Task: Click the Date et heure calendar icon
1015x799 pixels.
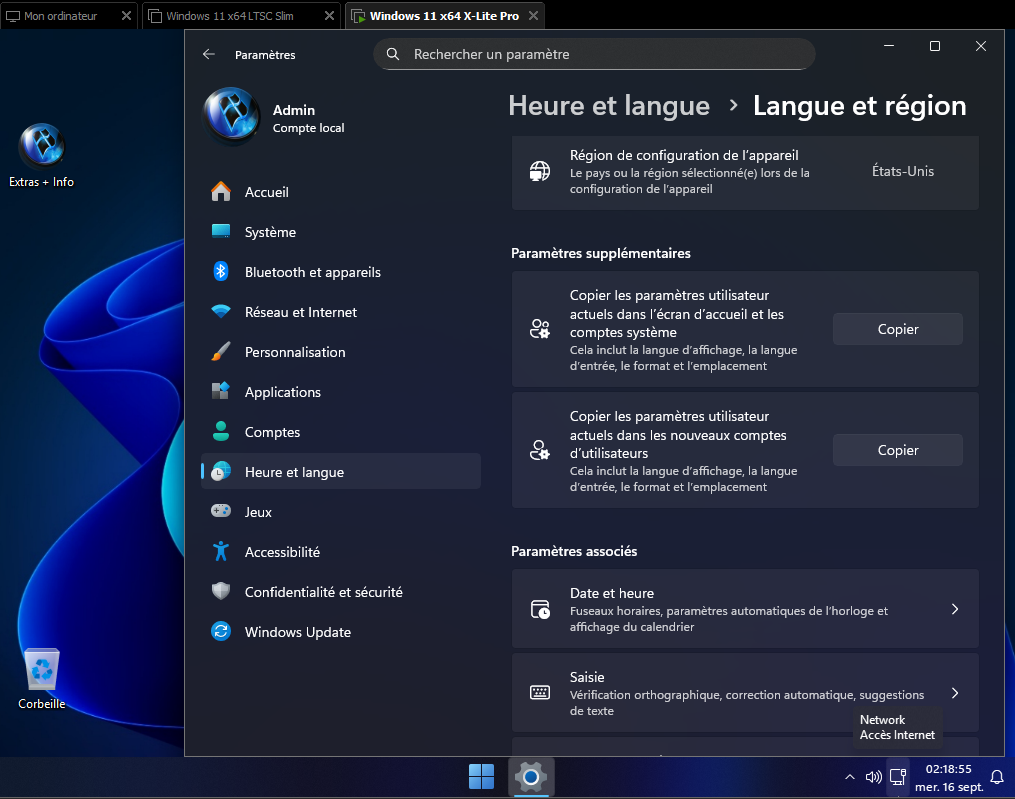Action: 540,609
